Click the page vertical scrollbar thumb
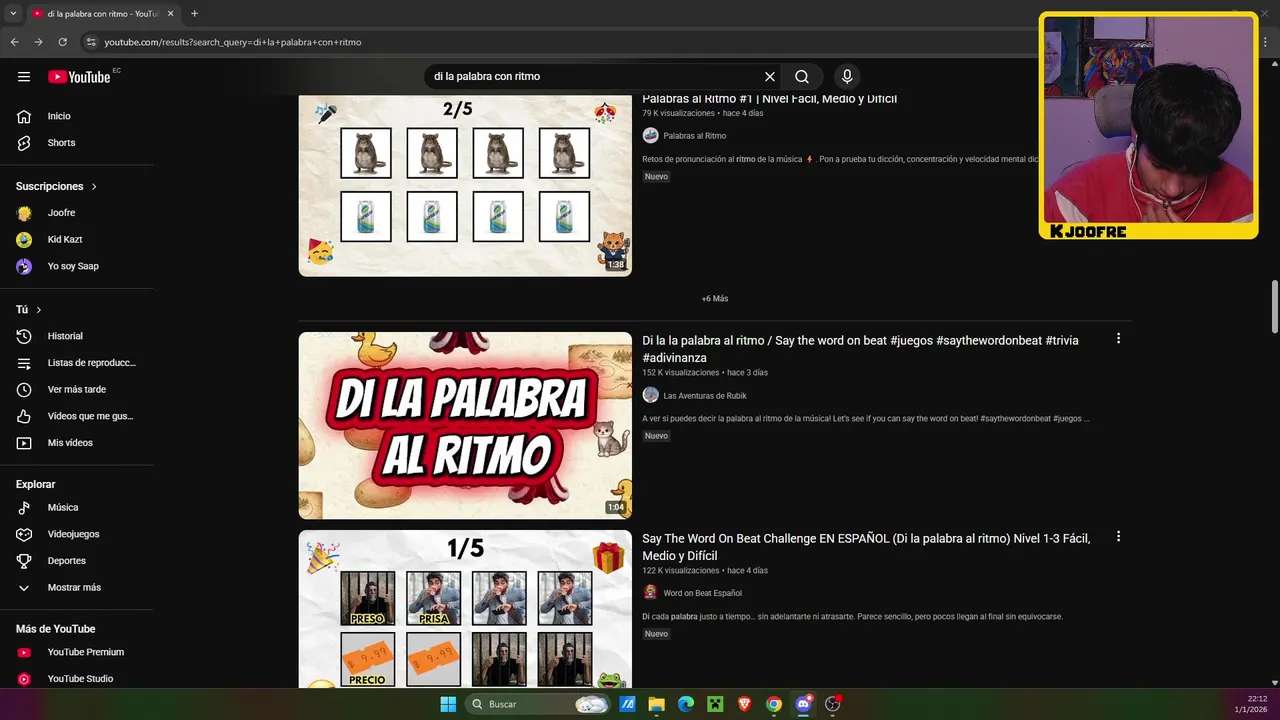 [x=1274, y=308]
